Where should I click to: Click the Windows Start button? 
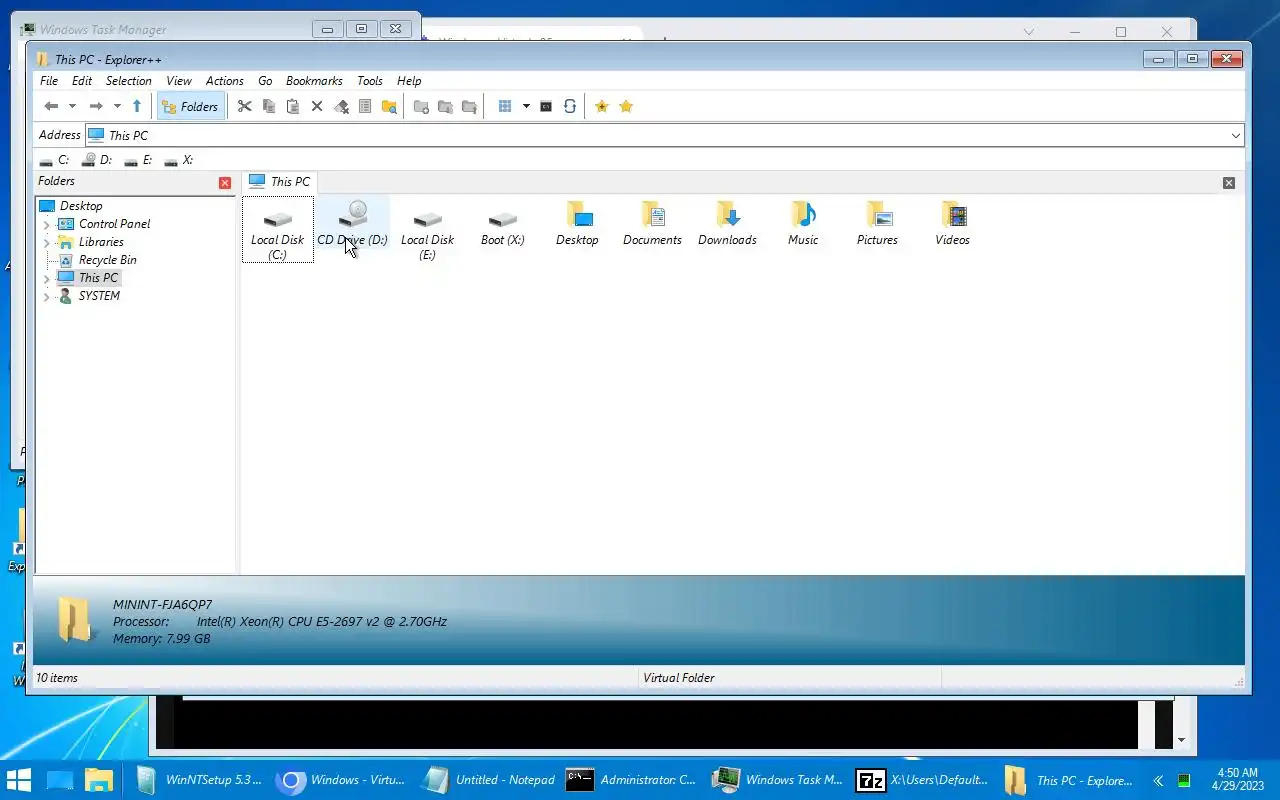pyautogui.click(x=18, y=780)
